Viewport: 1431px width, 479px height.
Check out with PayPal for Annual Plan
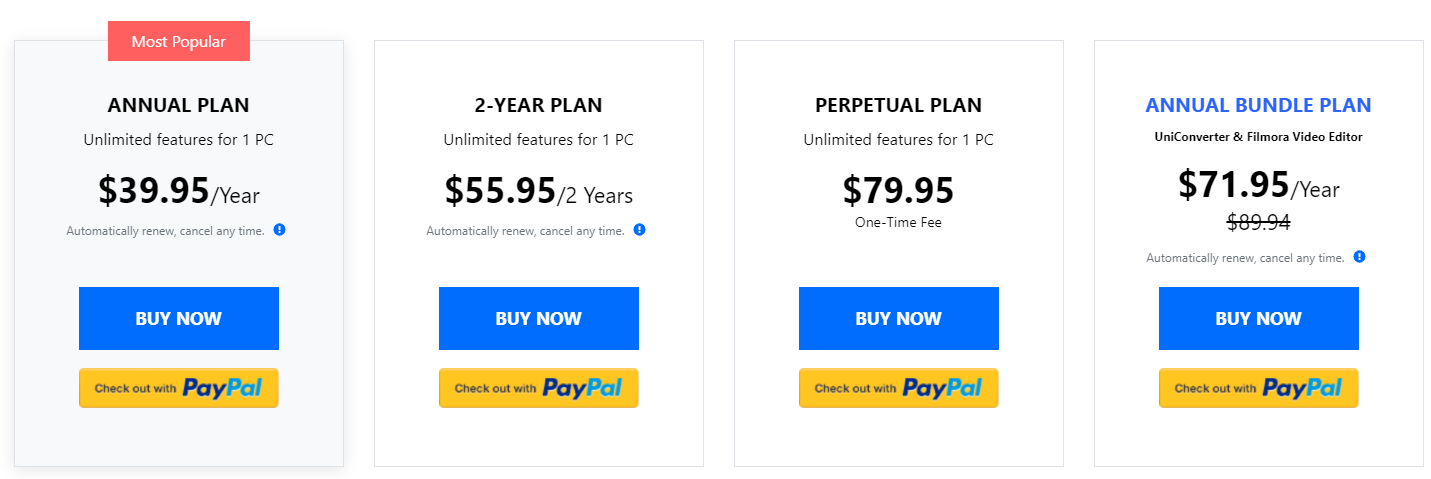179,388
